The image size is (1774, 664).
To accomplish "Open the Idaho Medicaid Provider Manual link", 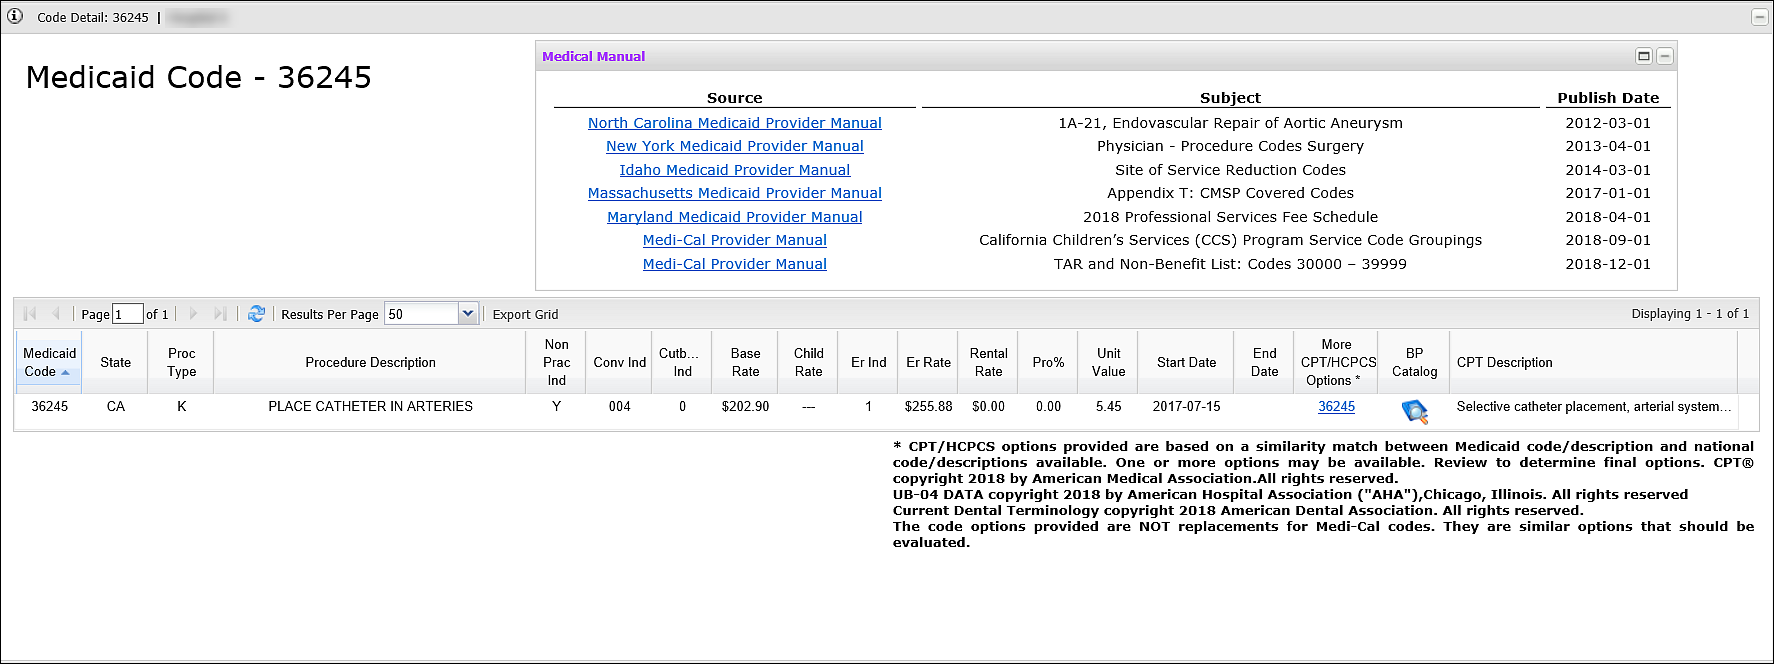I will (x=734, y=170).
